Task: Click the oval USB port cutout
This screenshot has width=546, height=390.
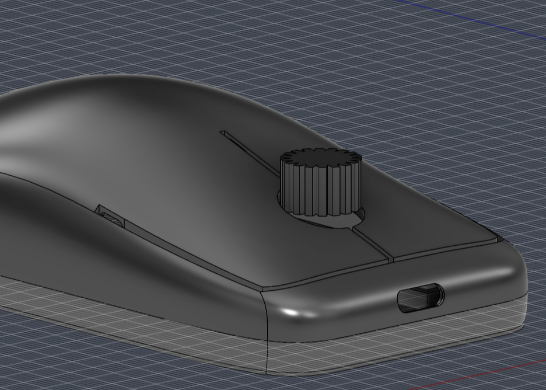Action: [421, 298]
